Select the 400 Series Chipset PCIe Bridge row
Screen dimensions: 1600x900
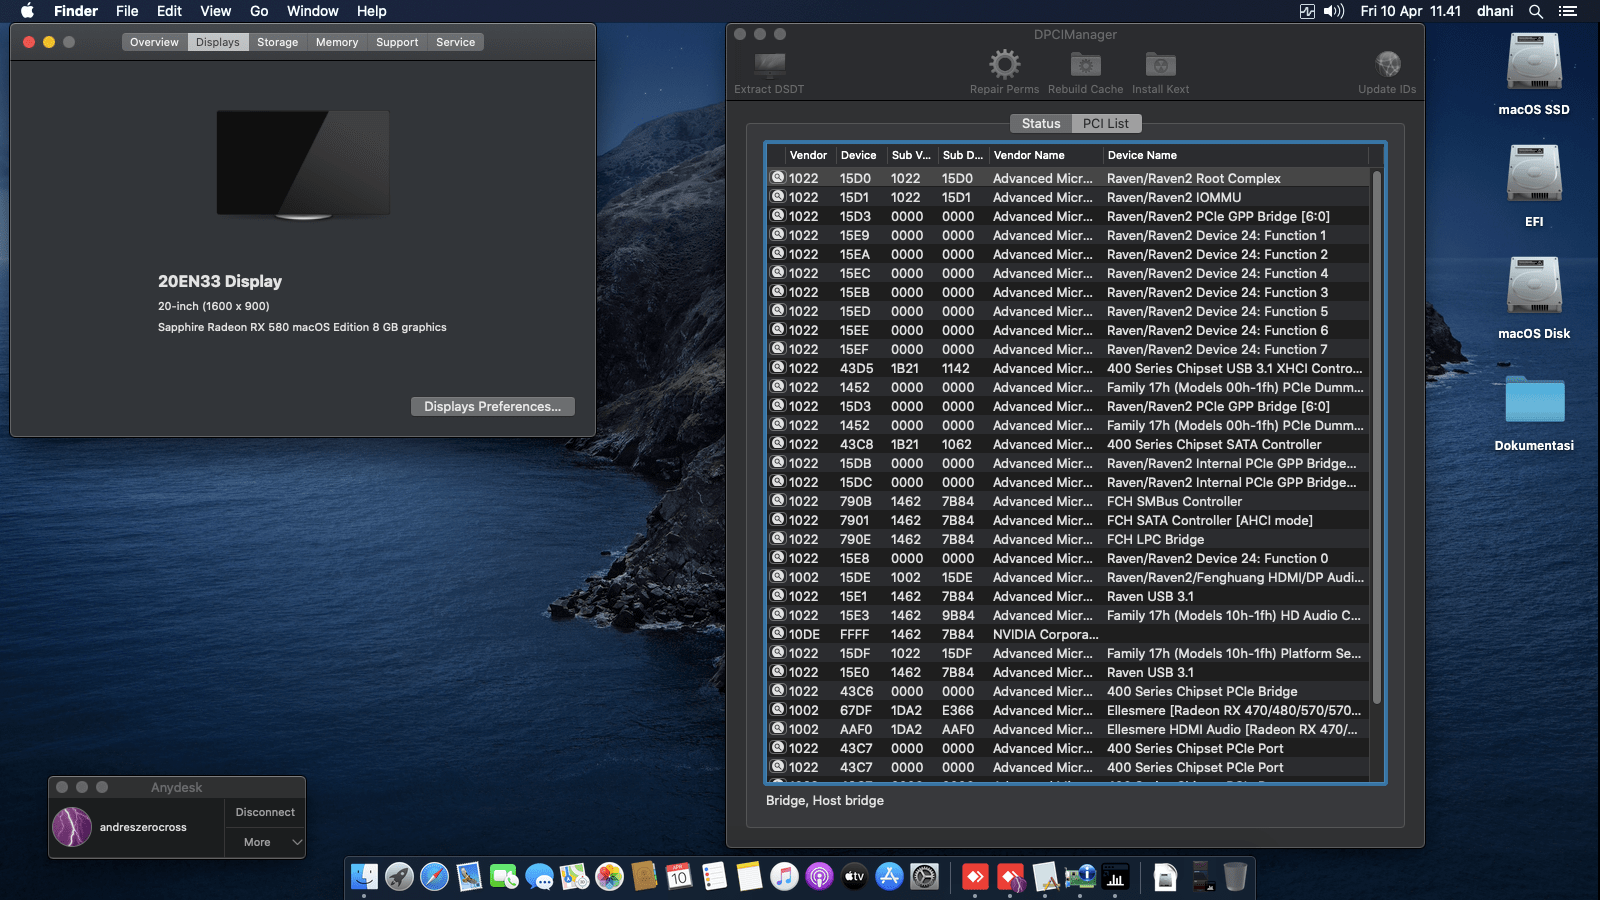click(1068, 691)
